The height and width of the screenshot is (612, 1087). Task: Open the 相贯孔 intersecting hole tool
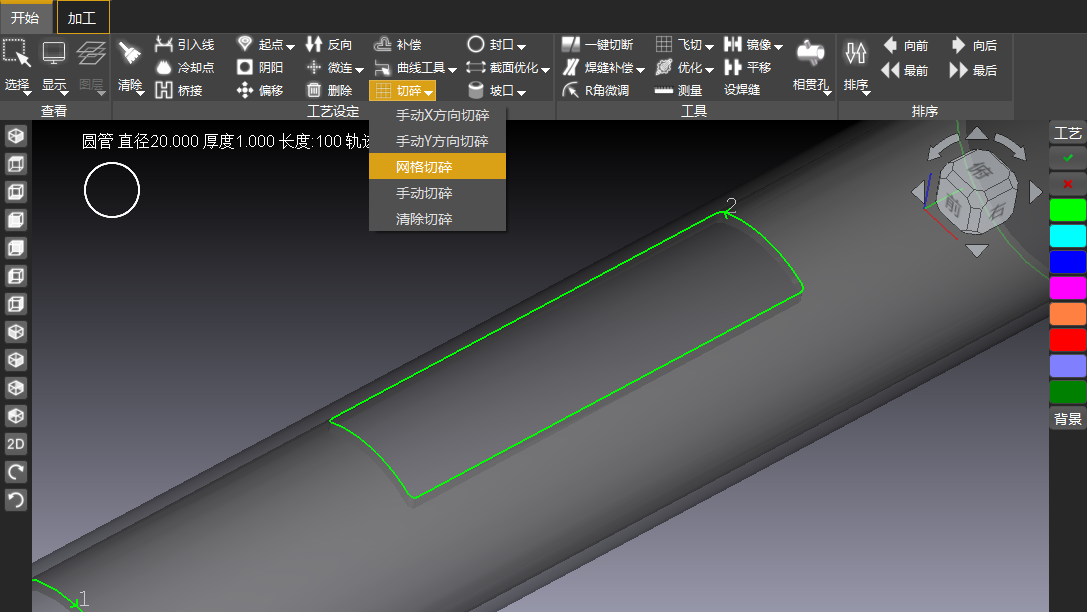[x=810, y=66]
